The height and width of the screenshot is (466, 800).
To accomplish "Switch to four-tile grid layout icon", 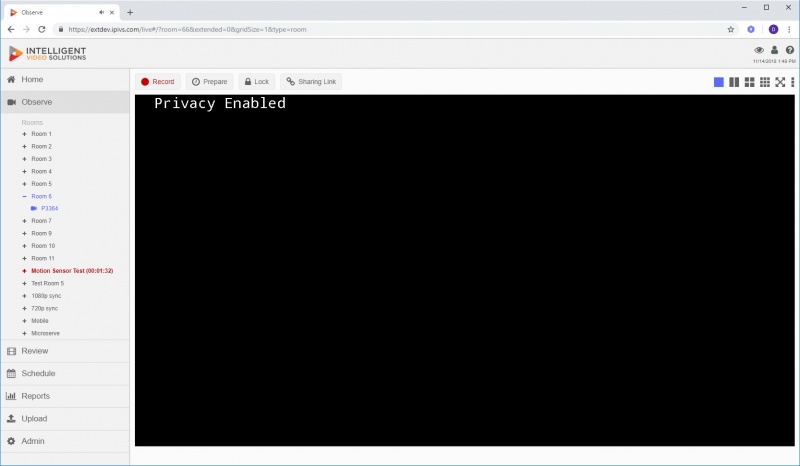I will [x=749, y=82].
